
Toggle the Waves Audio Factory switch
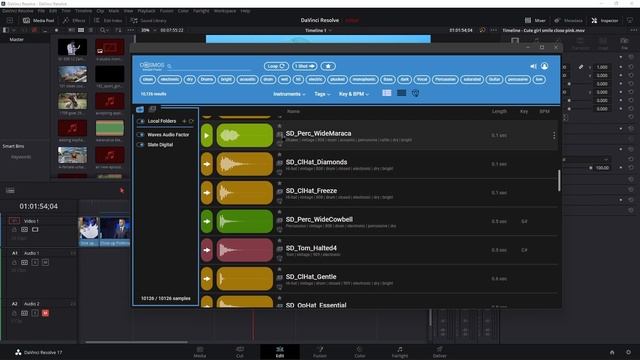tap(141, 135)
